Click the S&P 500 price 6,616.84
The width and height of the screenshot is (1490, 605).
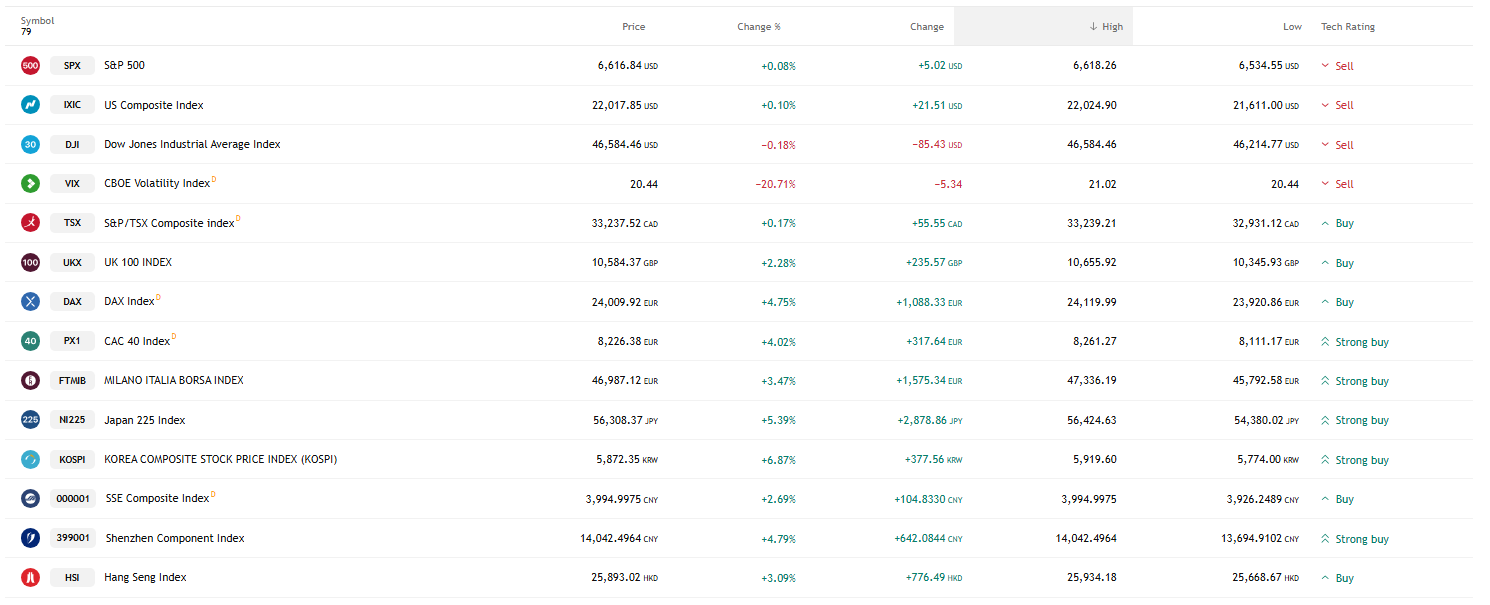click(x=619, y=66)
